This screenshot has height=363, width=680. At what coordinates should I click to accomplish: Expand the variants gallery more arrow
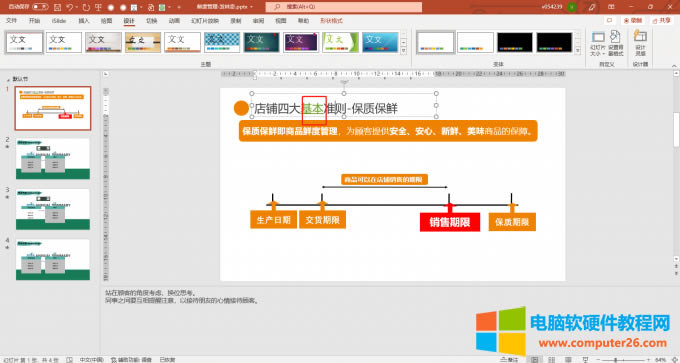[x=578, y=51]
